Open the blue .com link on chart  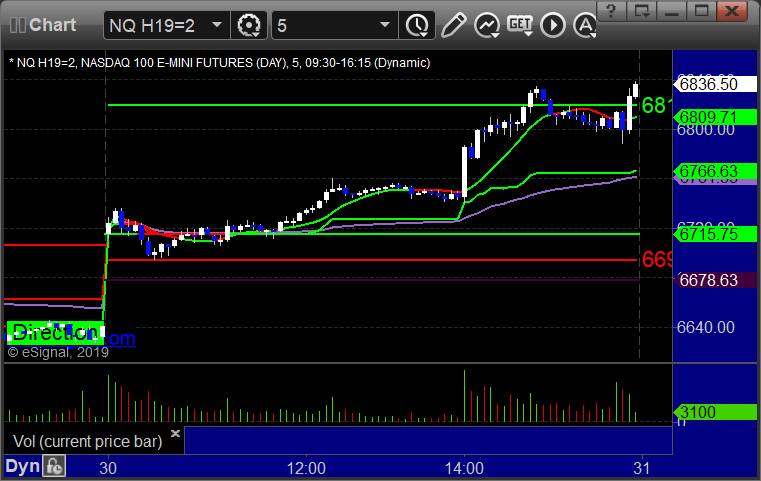[x=119, y=338]
